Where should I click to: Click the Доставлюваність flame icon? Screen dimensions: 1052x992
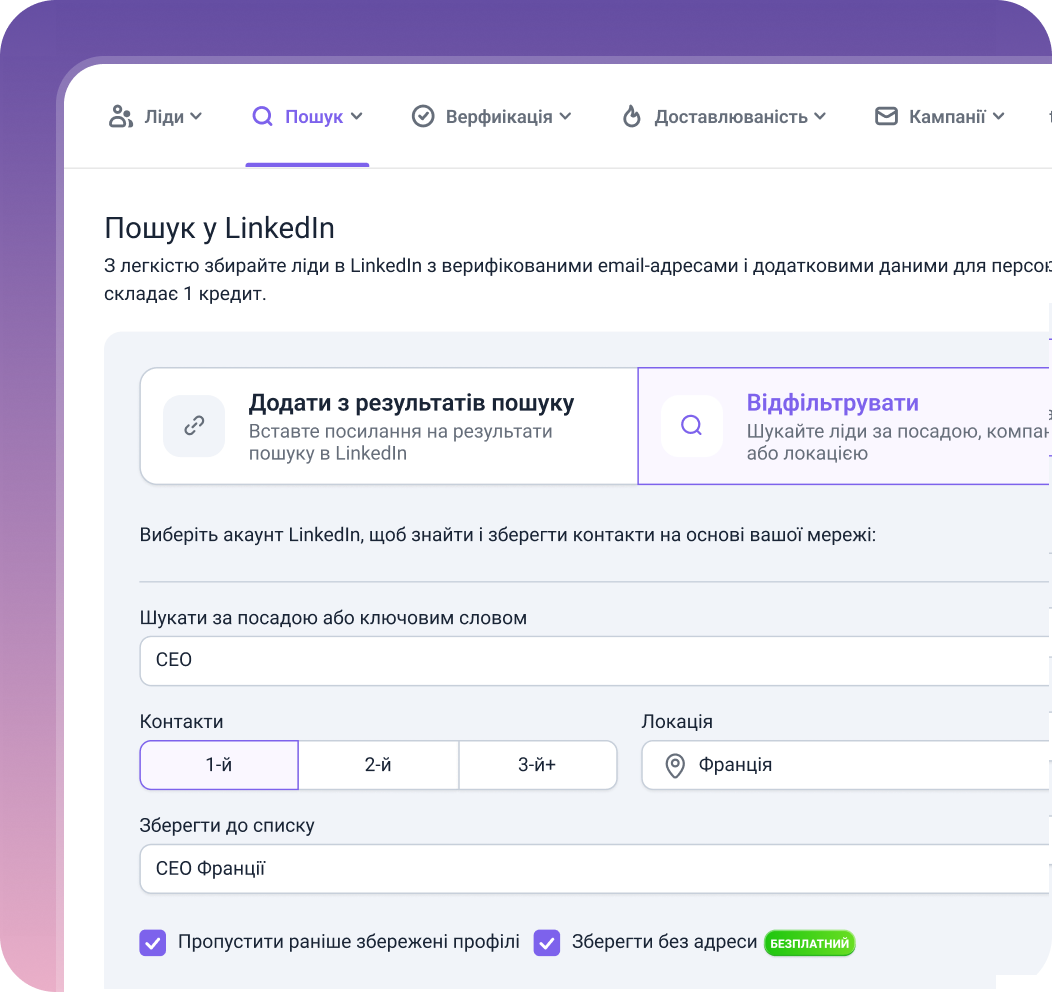(631, 117)
